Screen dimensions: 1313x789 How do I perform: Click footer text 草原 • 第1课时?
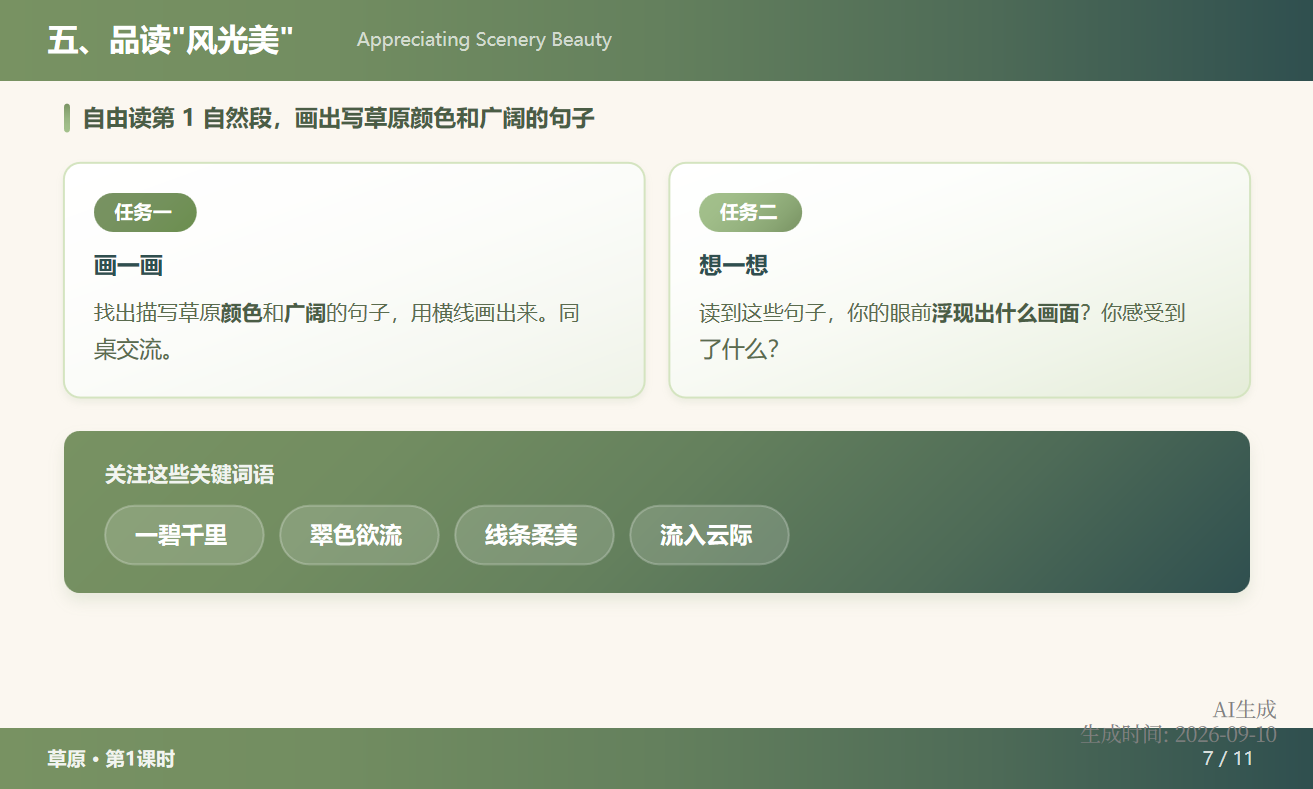111,759
